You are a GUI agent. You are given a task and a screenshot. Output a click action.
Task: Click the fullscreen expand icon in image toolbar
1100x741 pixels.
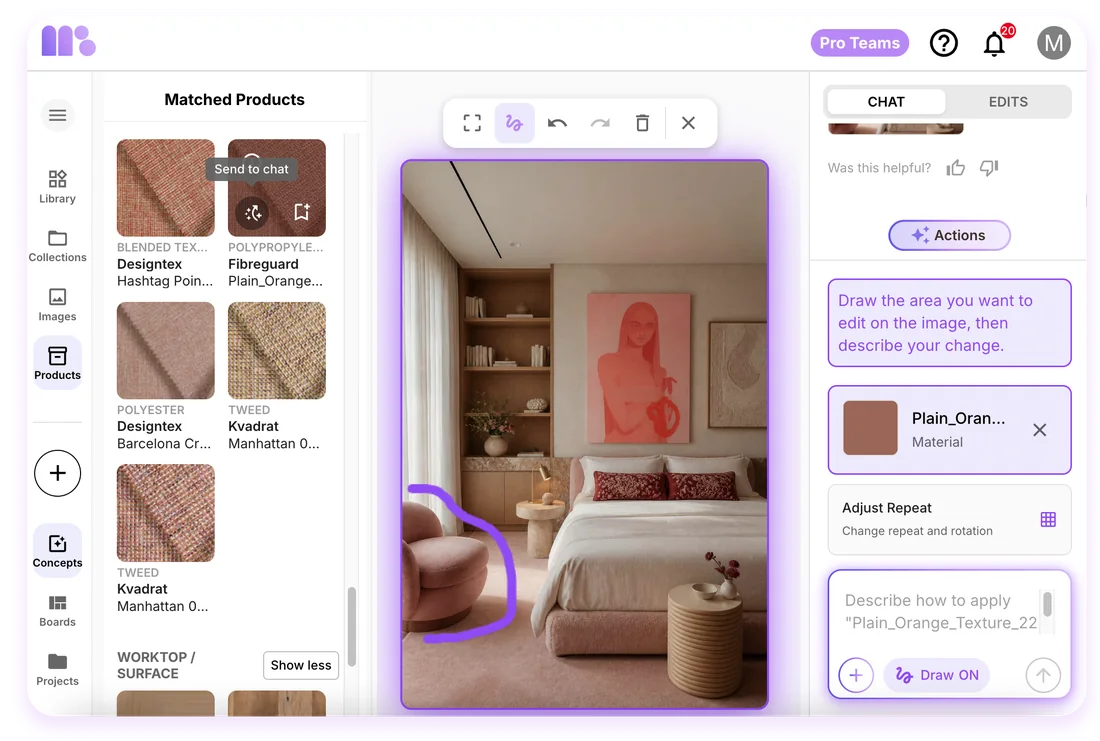(x=472, y=124)
